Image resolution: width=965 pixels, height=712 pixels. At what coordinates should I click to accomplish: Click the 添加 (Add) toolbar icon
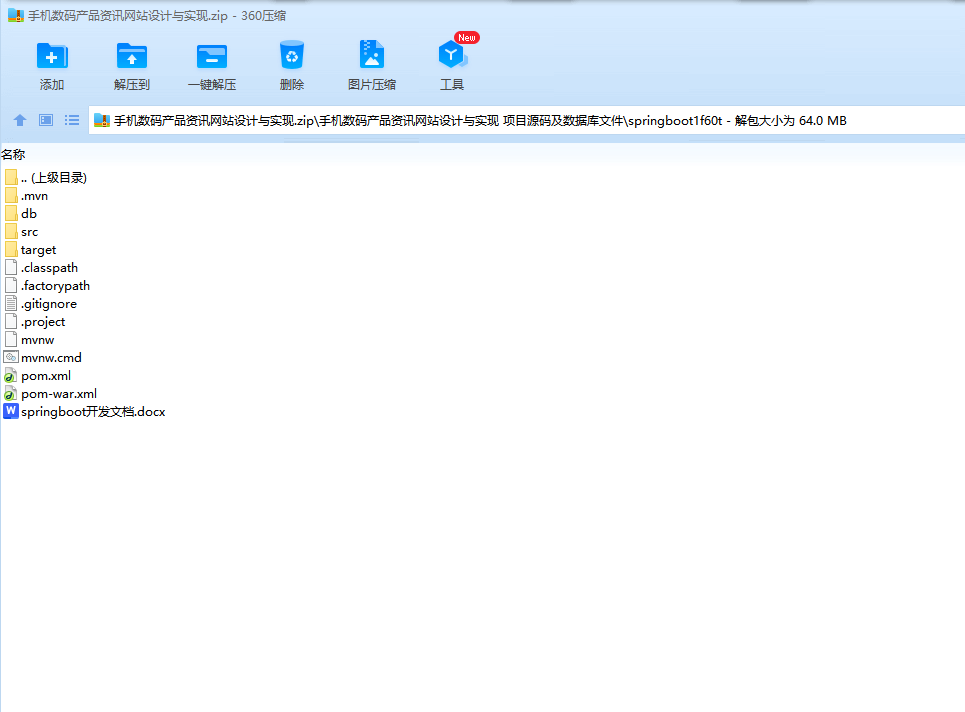52,57
